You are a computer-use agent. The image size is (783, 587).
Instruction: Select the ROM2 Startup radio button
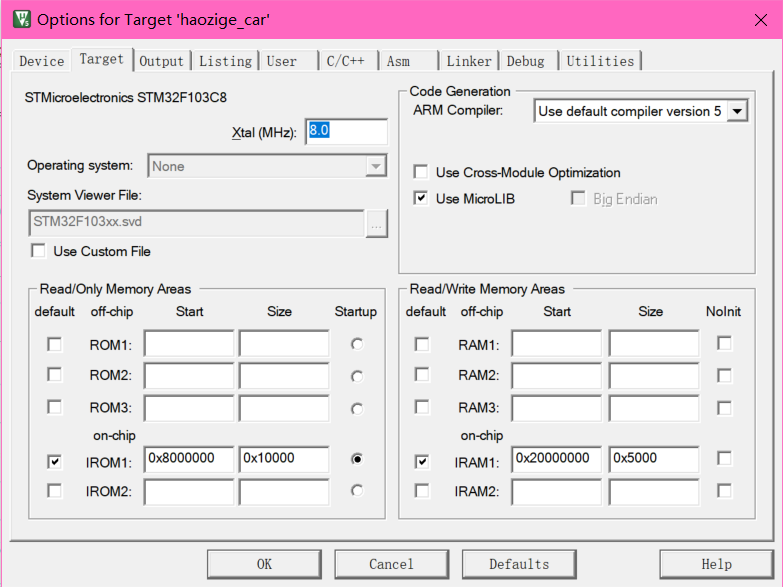(357, 376)
